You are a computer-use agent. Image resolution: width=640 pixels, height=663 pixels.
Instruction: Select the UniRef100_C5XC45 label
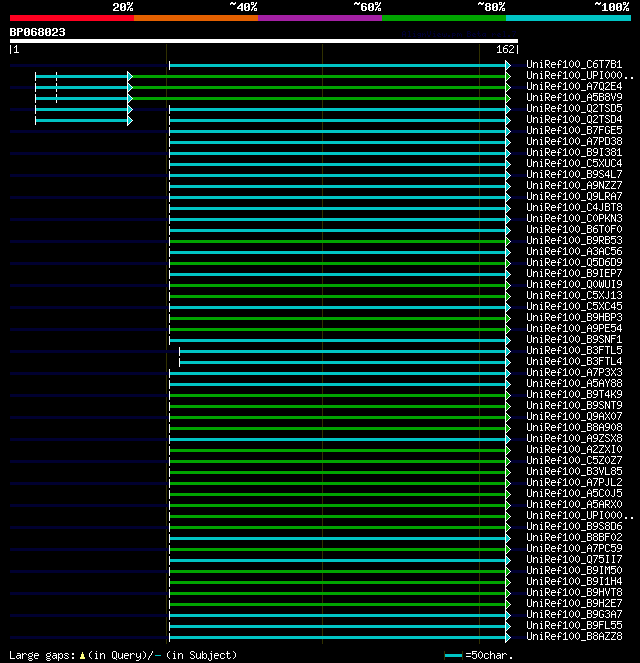(x=574, y=307)
